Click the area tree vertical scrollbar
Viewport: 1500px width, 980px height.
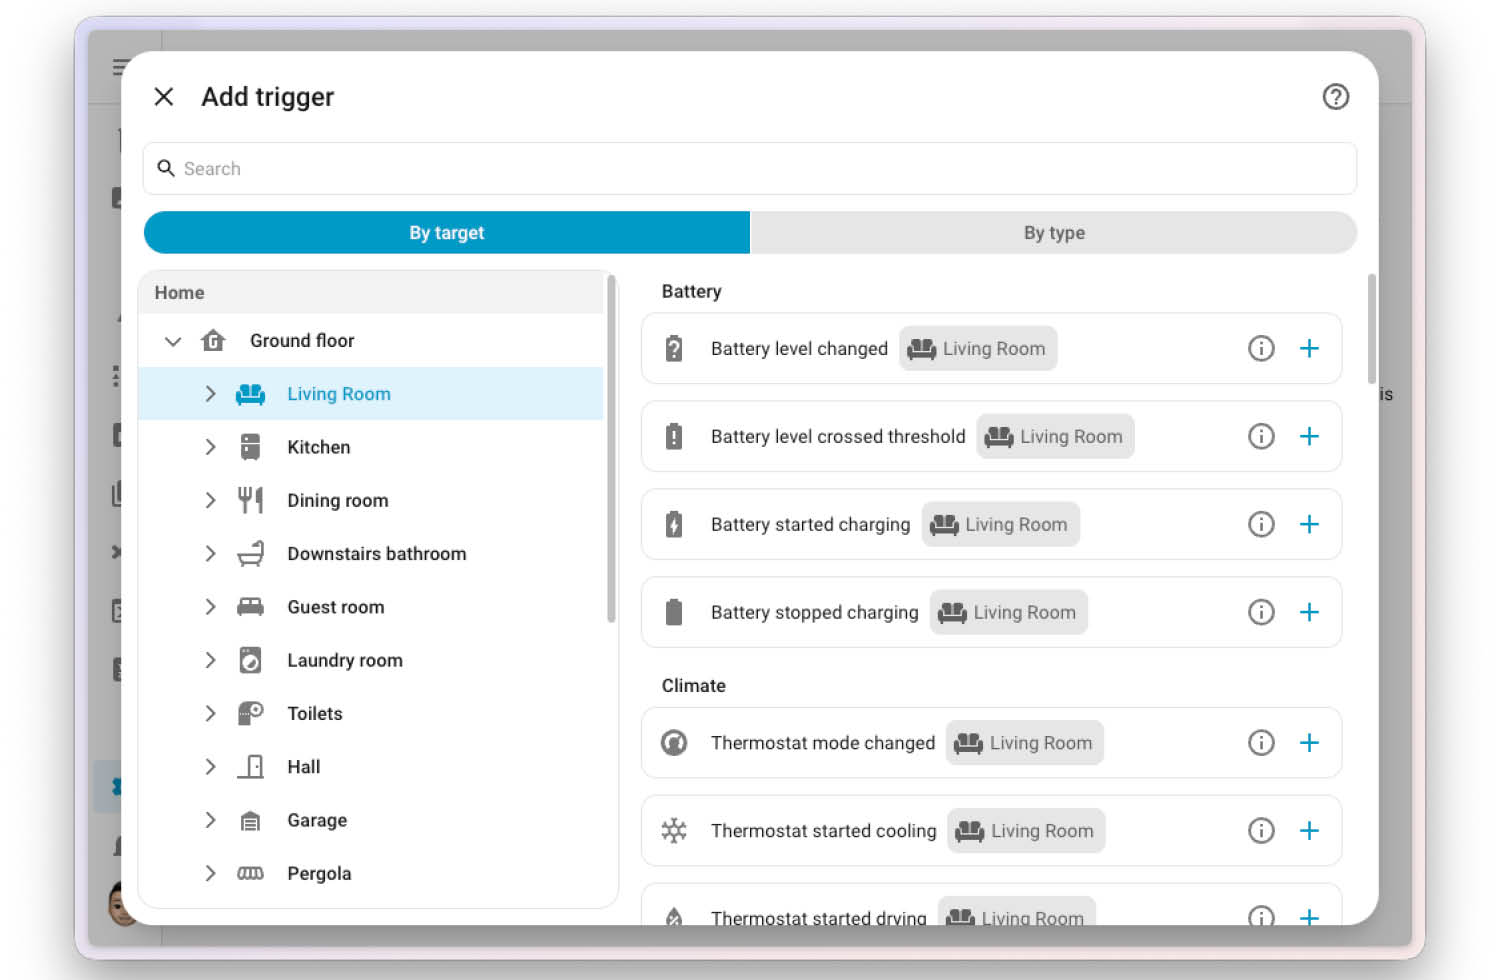coord(611,448)
